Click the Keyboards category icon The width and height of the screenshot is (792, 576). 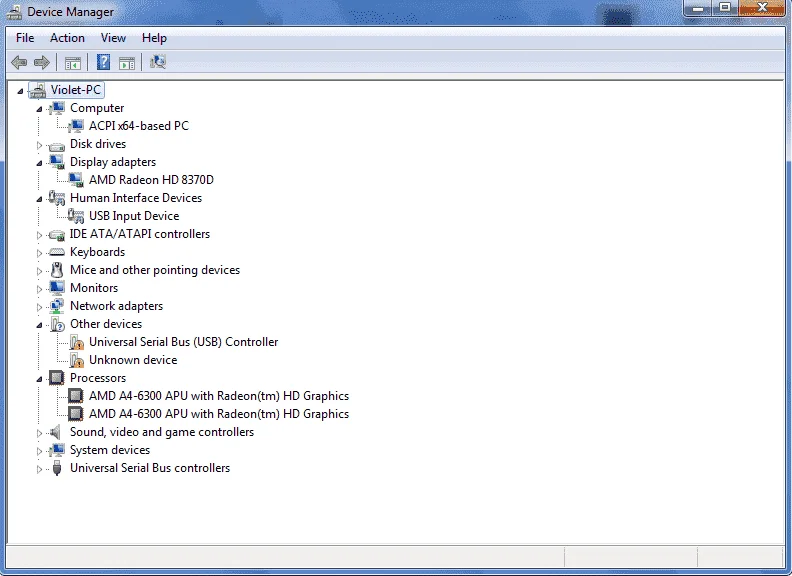[x=57, y=252]
